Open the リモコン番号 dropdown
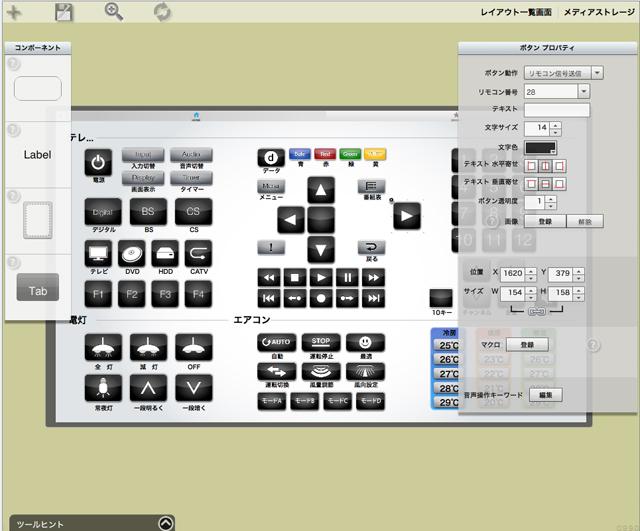640x531 pixels. pyautogui.click(x=584, y=91)
